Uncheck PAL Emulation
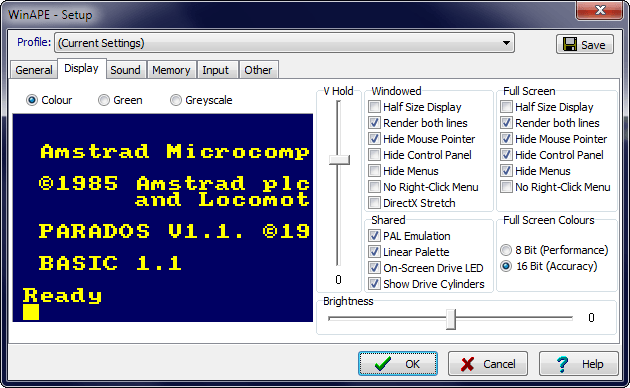The width and height of the screenshot is (630, 388). tap(374, 236)
